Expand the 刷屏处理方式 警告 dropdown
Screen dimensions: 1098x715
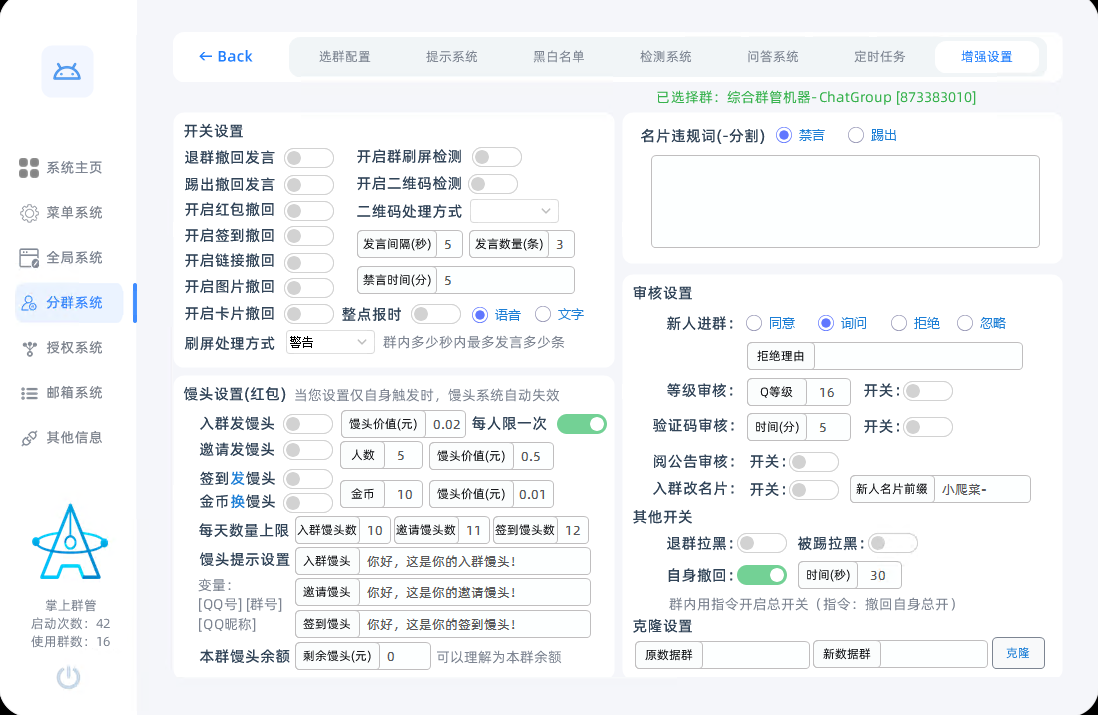click(330, 342)
